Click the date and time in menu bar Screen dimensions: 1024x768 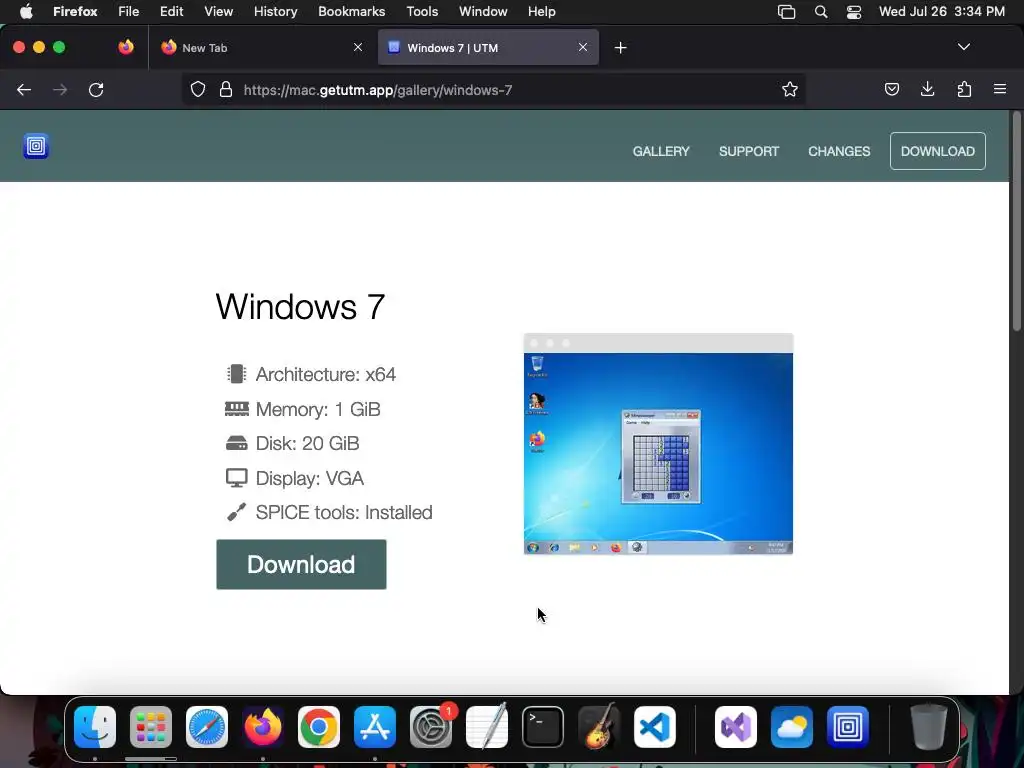941,12
